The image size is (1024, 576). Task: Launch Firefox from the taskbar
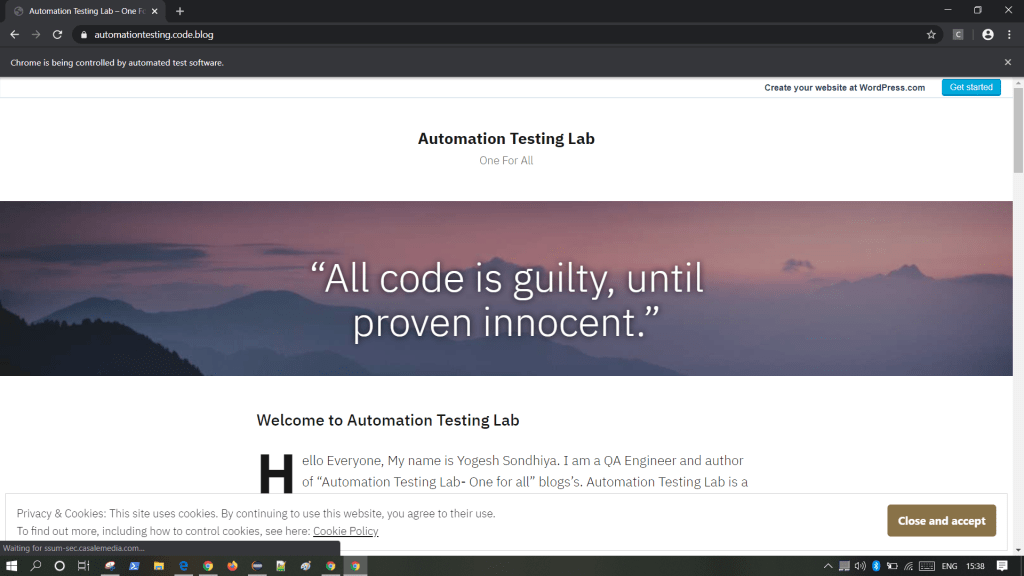point(232,566)
